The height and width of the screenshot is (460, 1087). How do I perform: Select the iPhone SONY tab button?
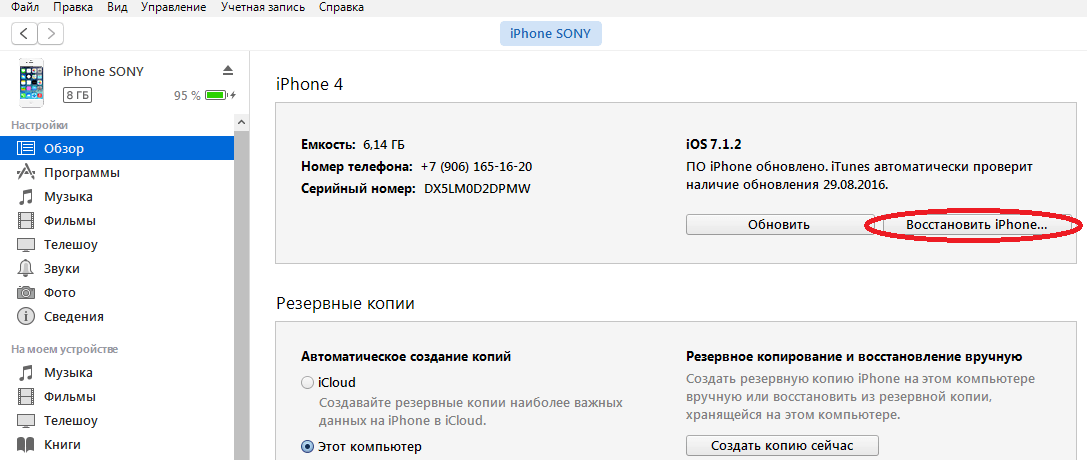[550, 34]
